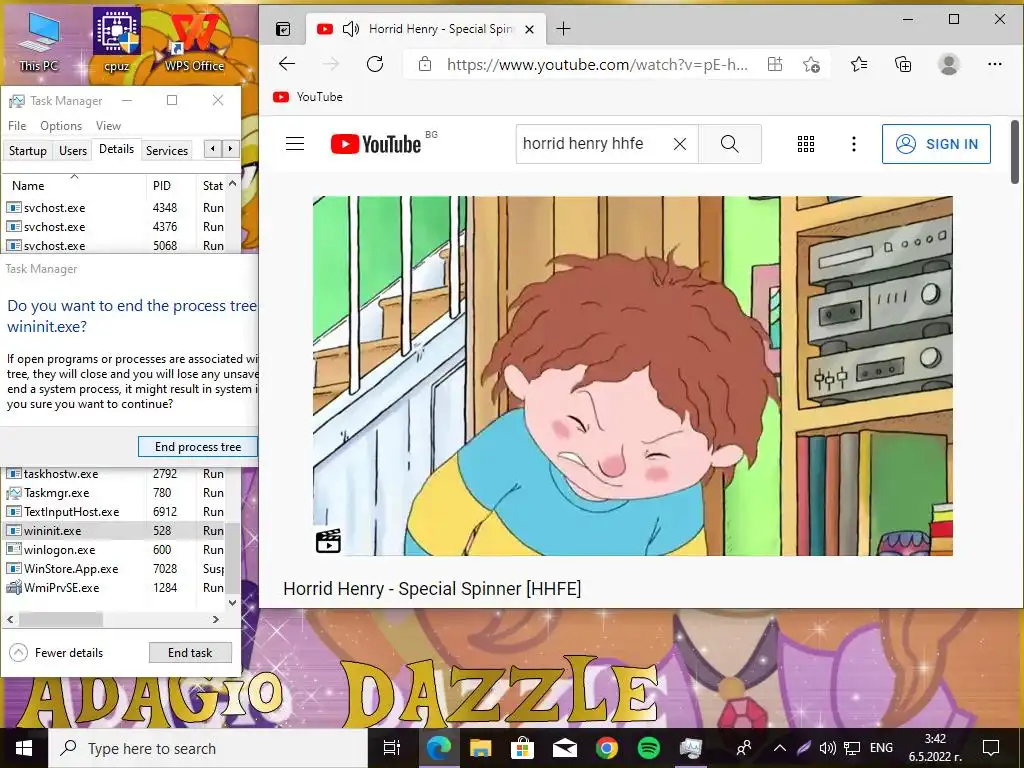
Task: Switch to Services tab
Action: (x=167, y=150)
